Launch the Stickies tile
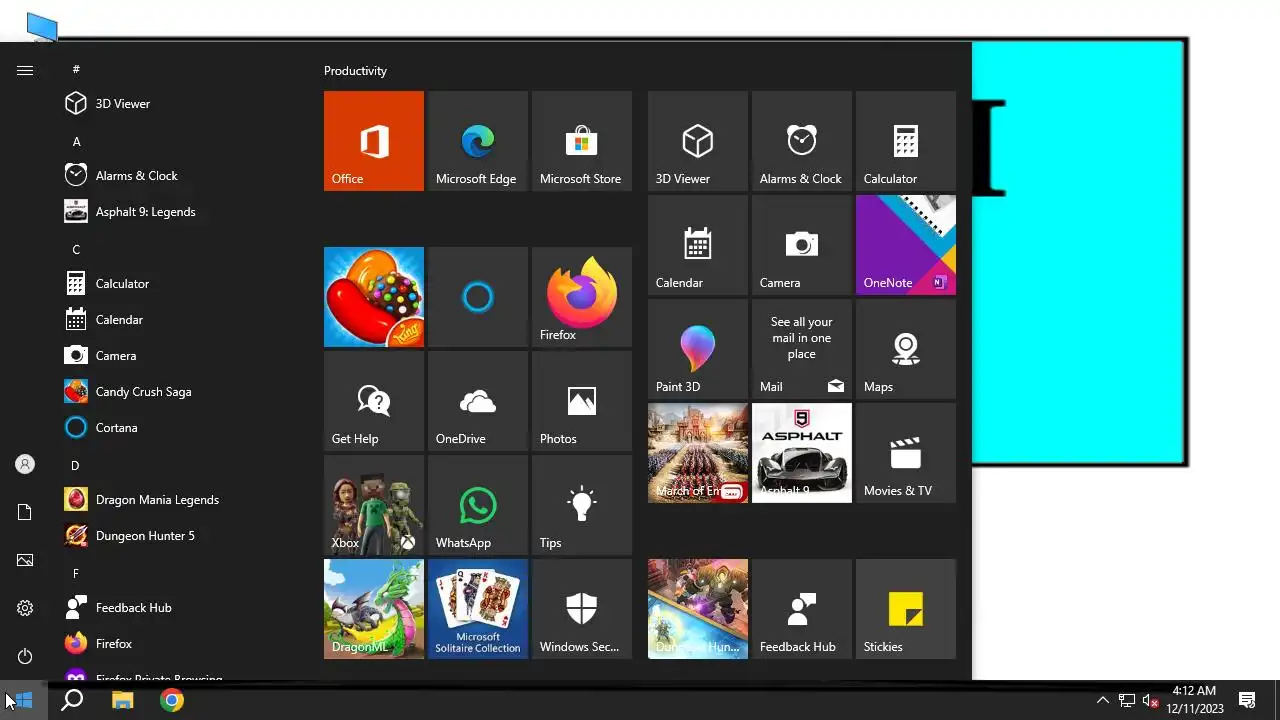Image resolution: width=1280 pixels, height=720 pixels. click(906, 609)
